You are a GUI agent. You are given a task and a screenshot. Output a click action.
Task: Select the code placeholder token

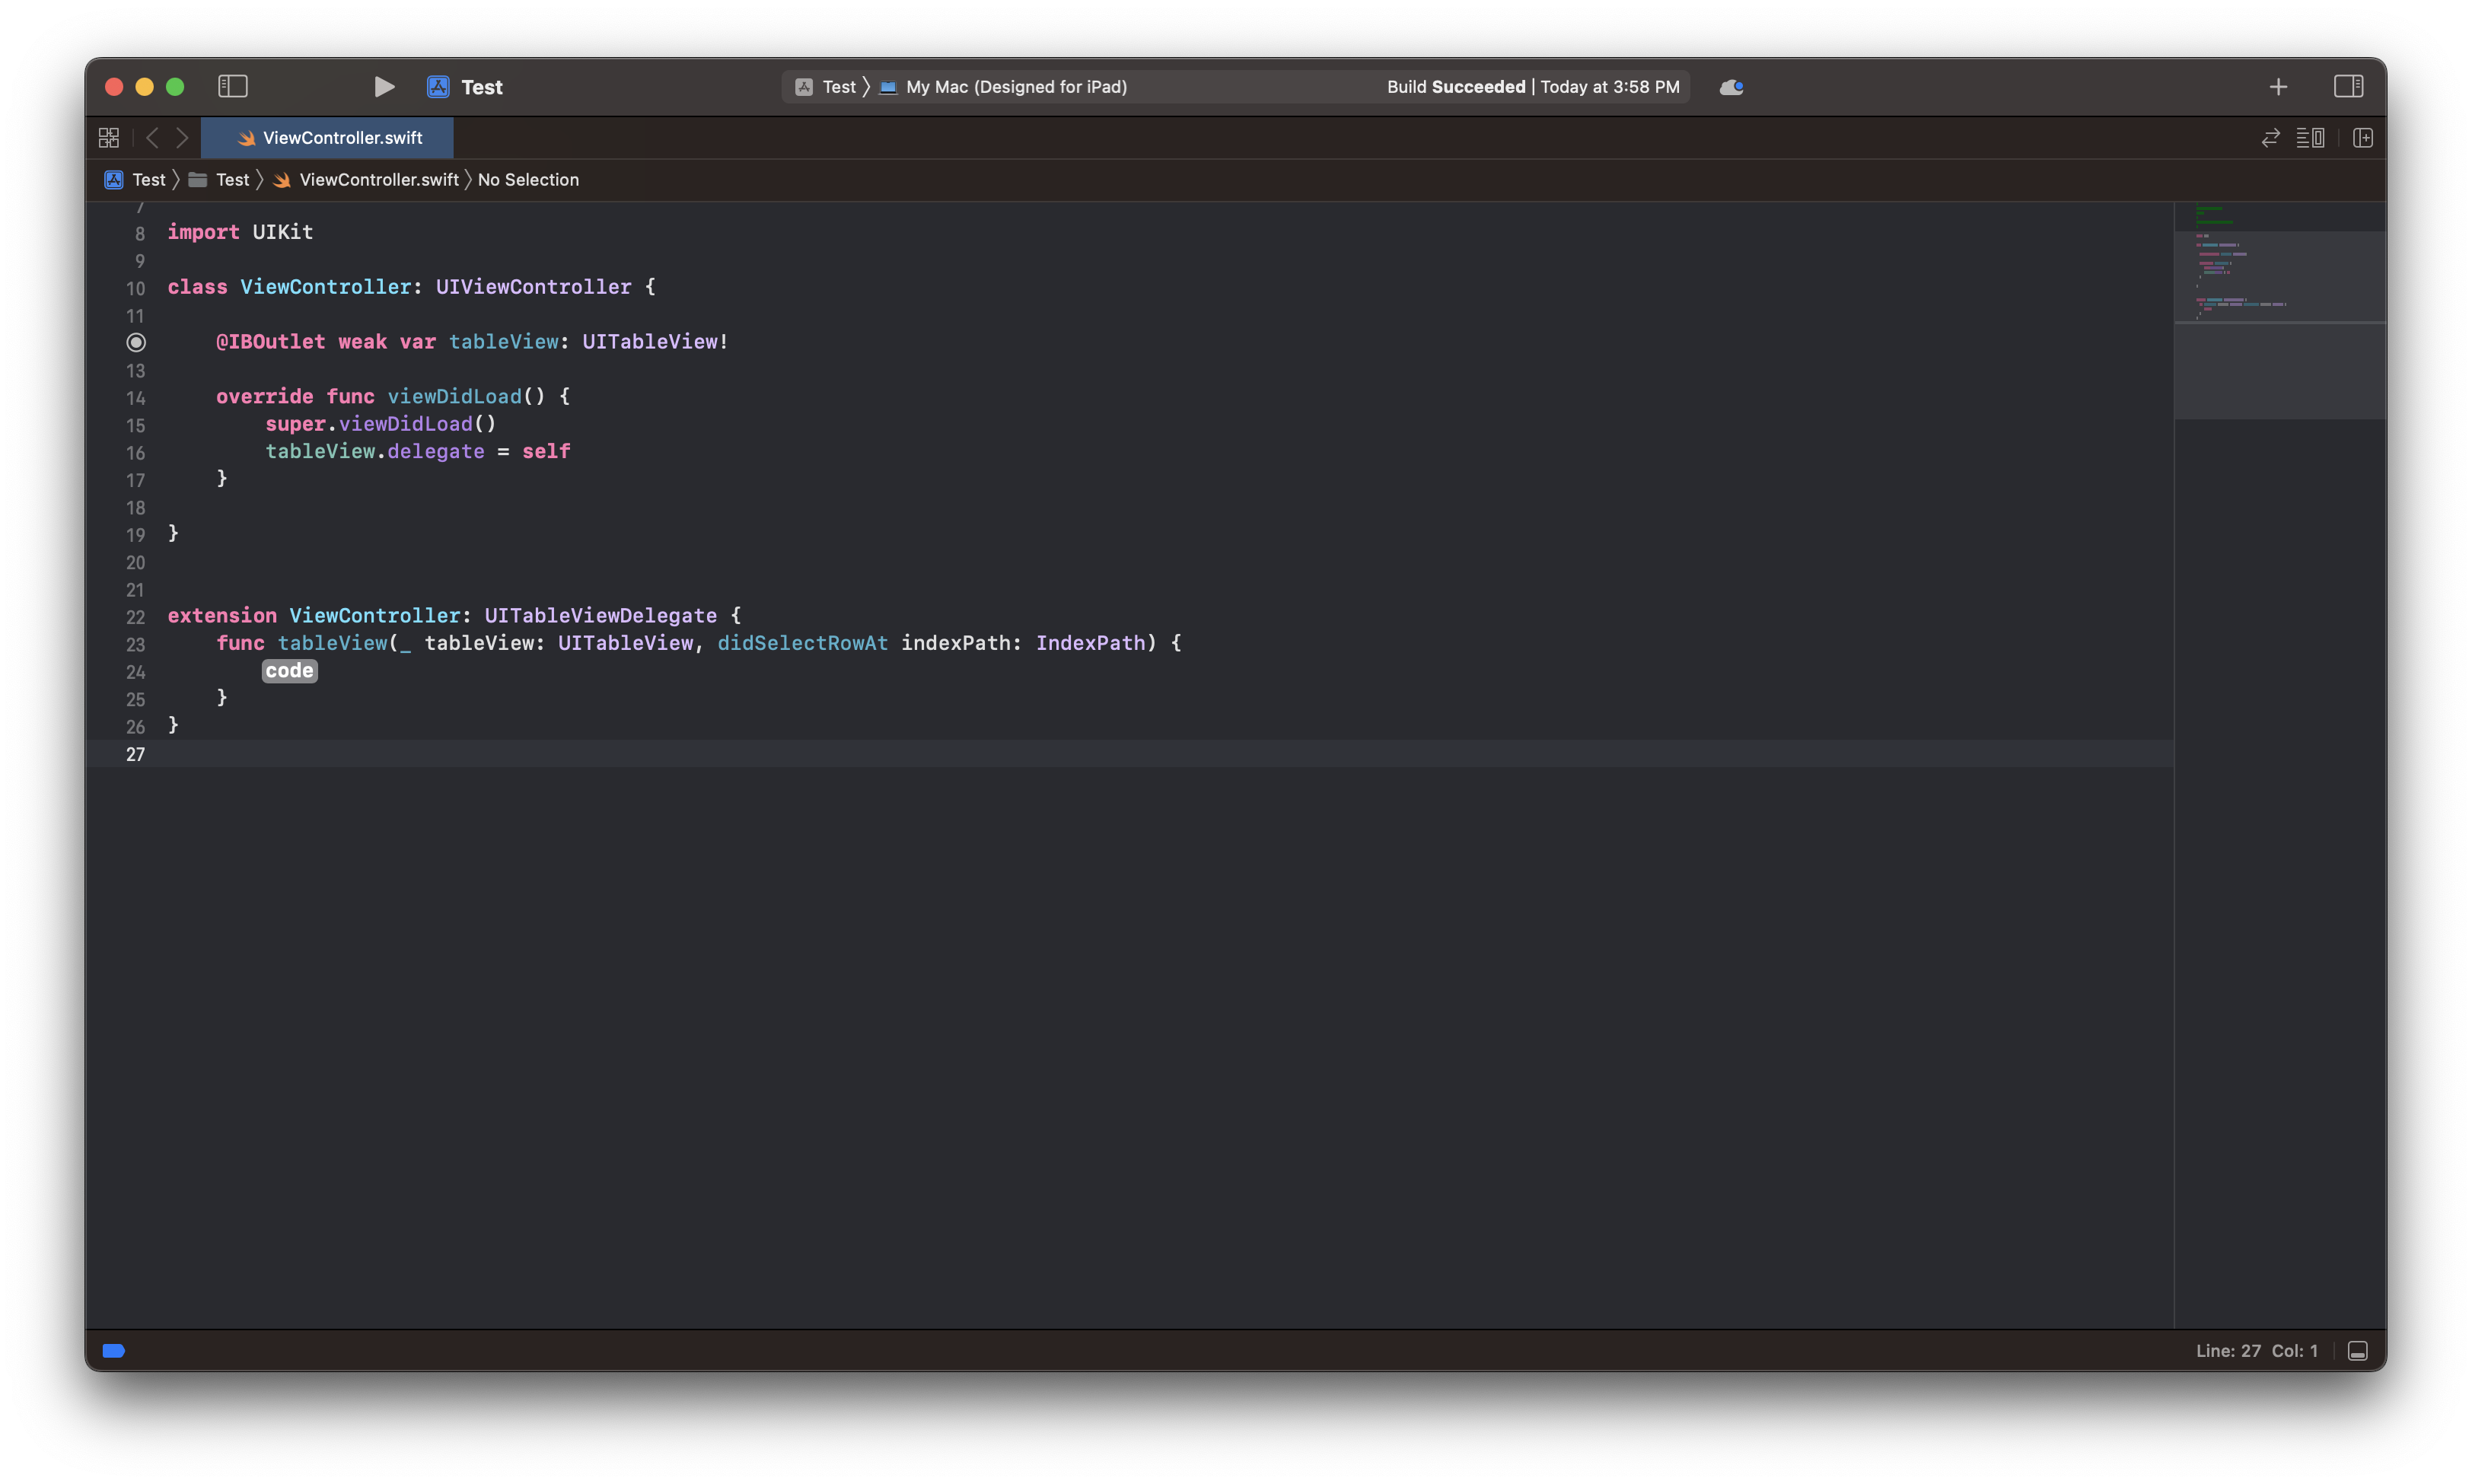tap(290, 671)
